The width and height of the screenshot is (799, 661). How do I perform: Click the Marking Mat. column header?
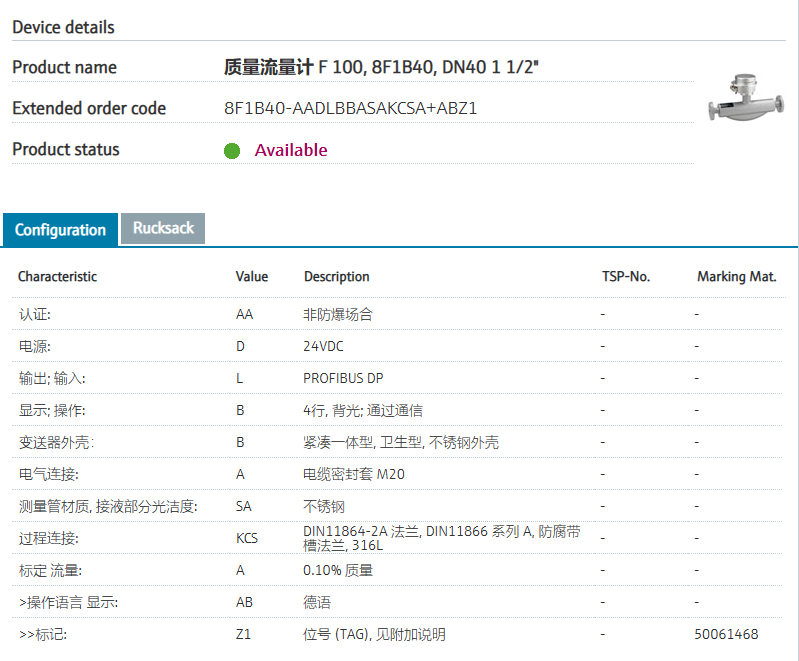[x=736, y=276]
